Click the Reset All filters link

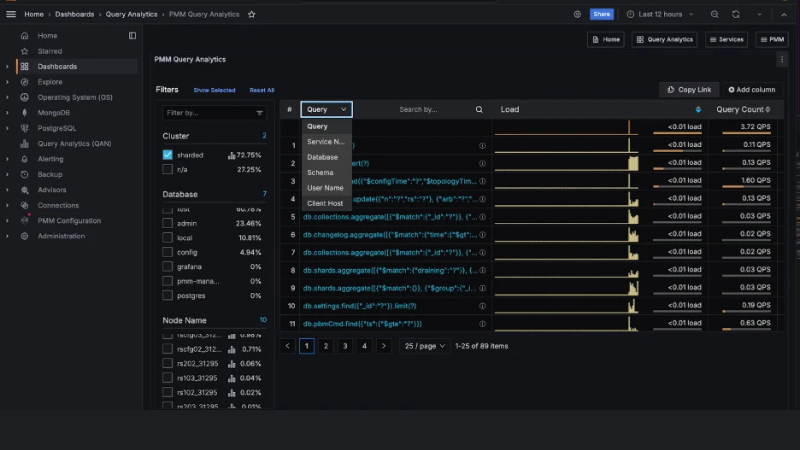(x=261, y=90)
